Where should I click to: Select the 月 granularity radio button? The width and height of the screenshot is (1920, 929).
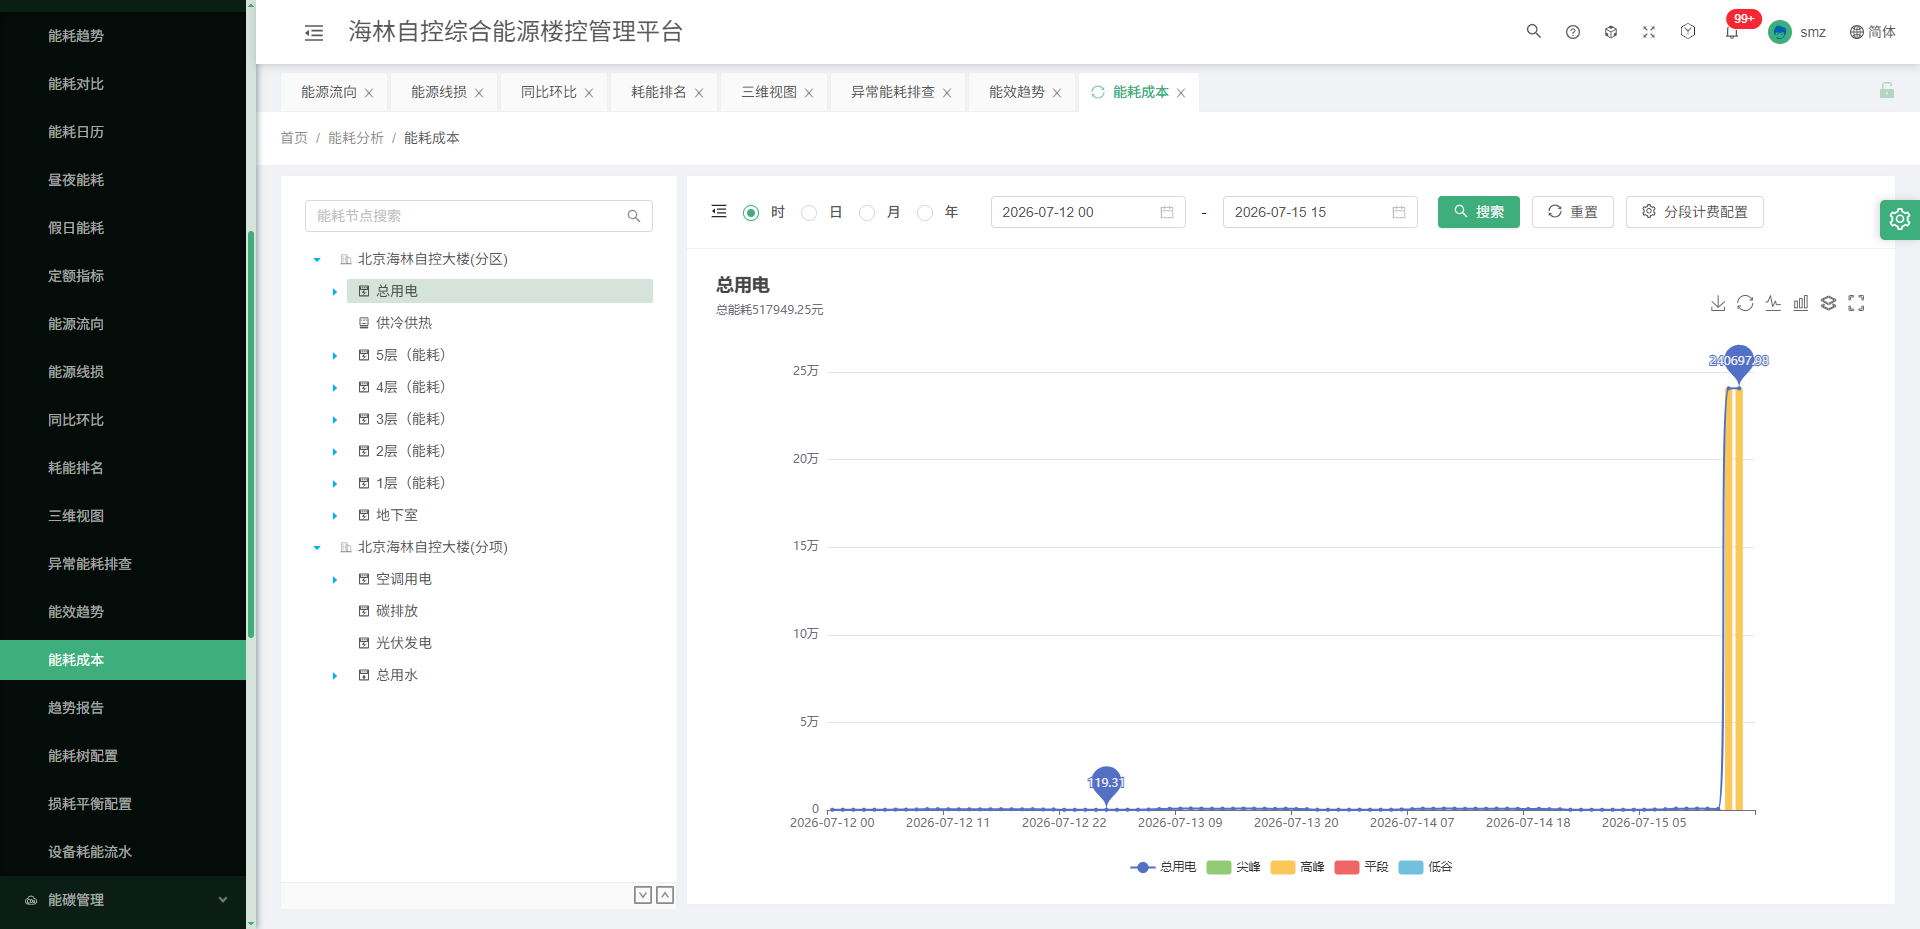click(867, 213)
